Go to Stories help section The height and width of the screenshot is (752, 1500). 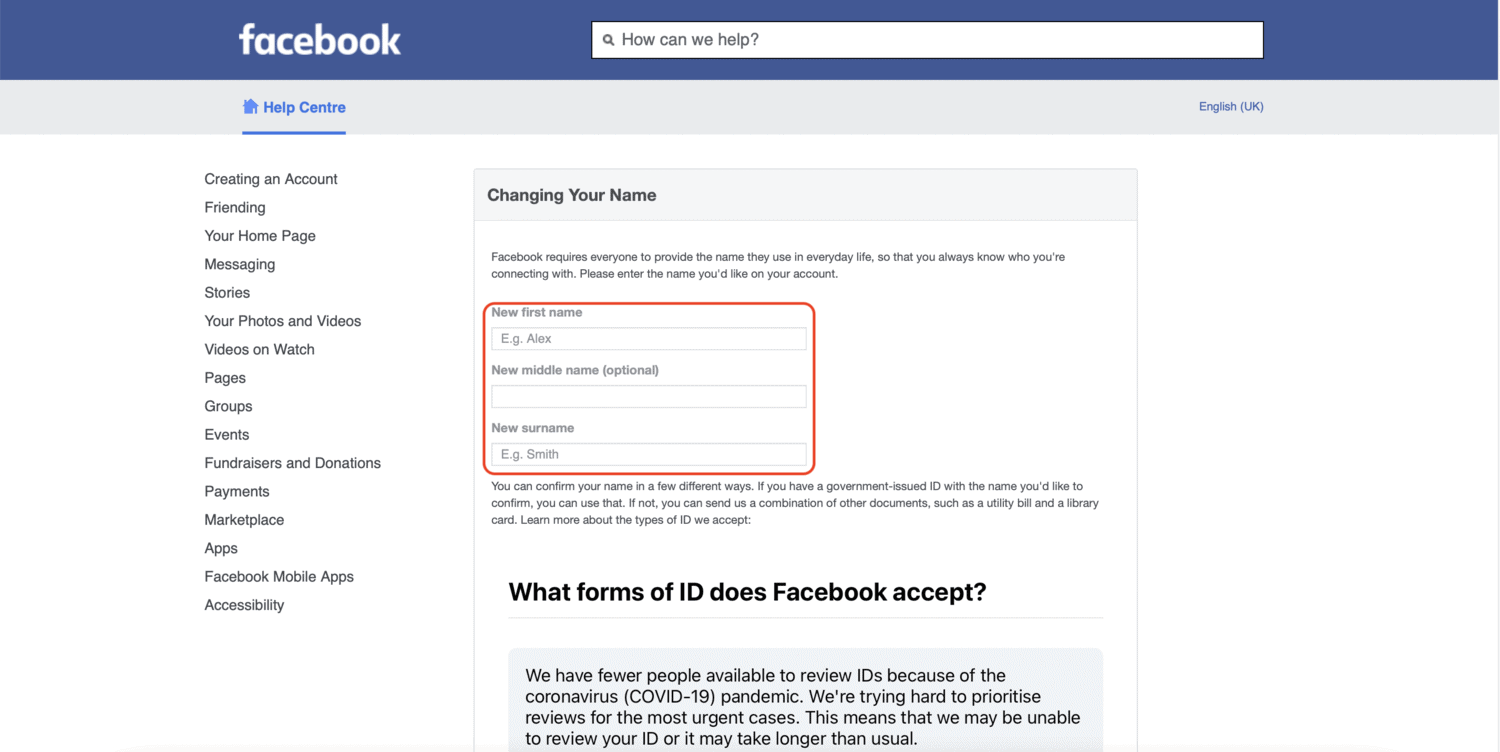click(227, 293)
